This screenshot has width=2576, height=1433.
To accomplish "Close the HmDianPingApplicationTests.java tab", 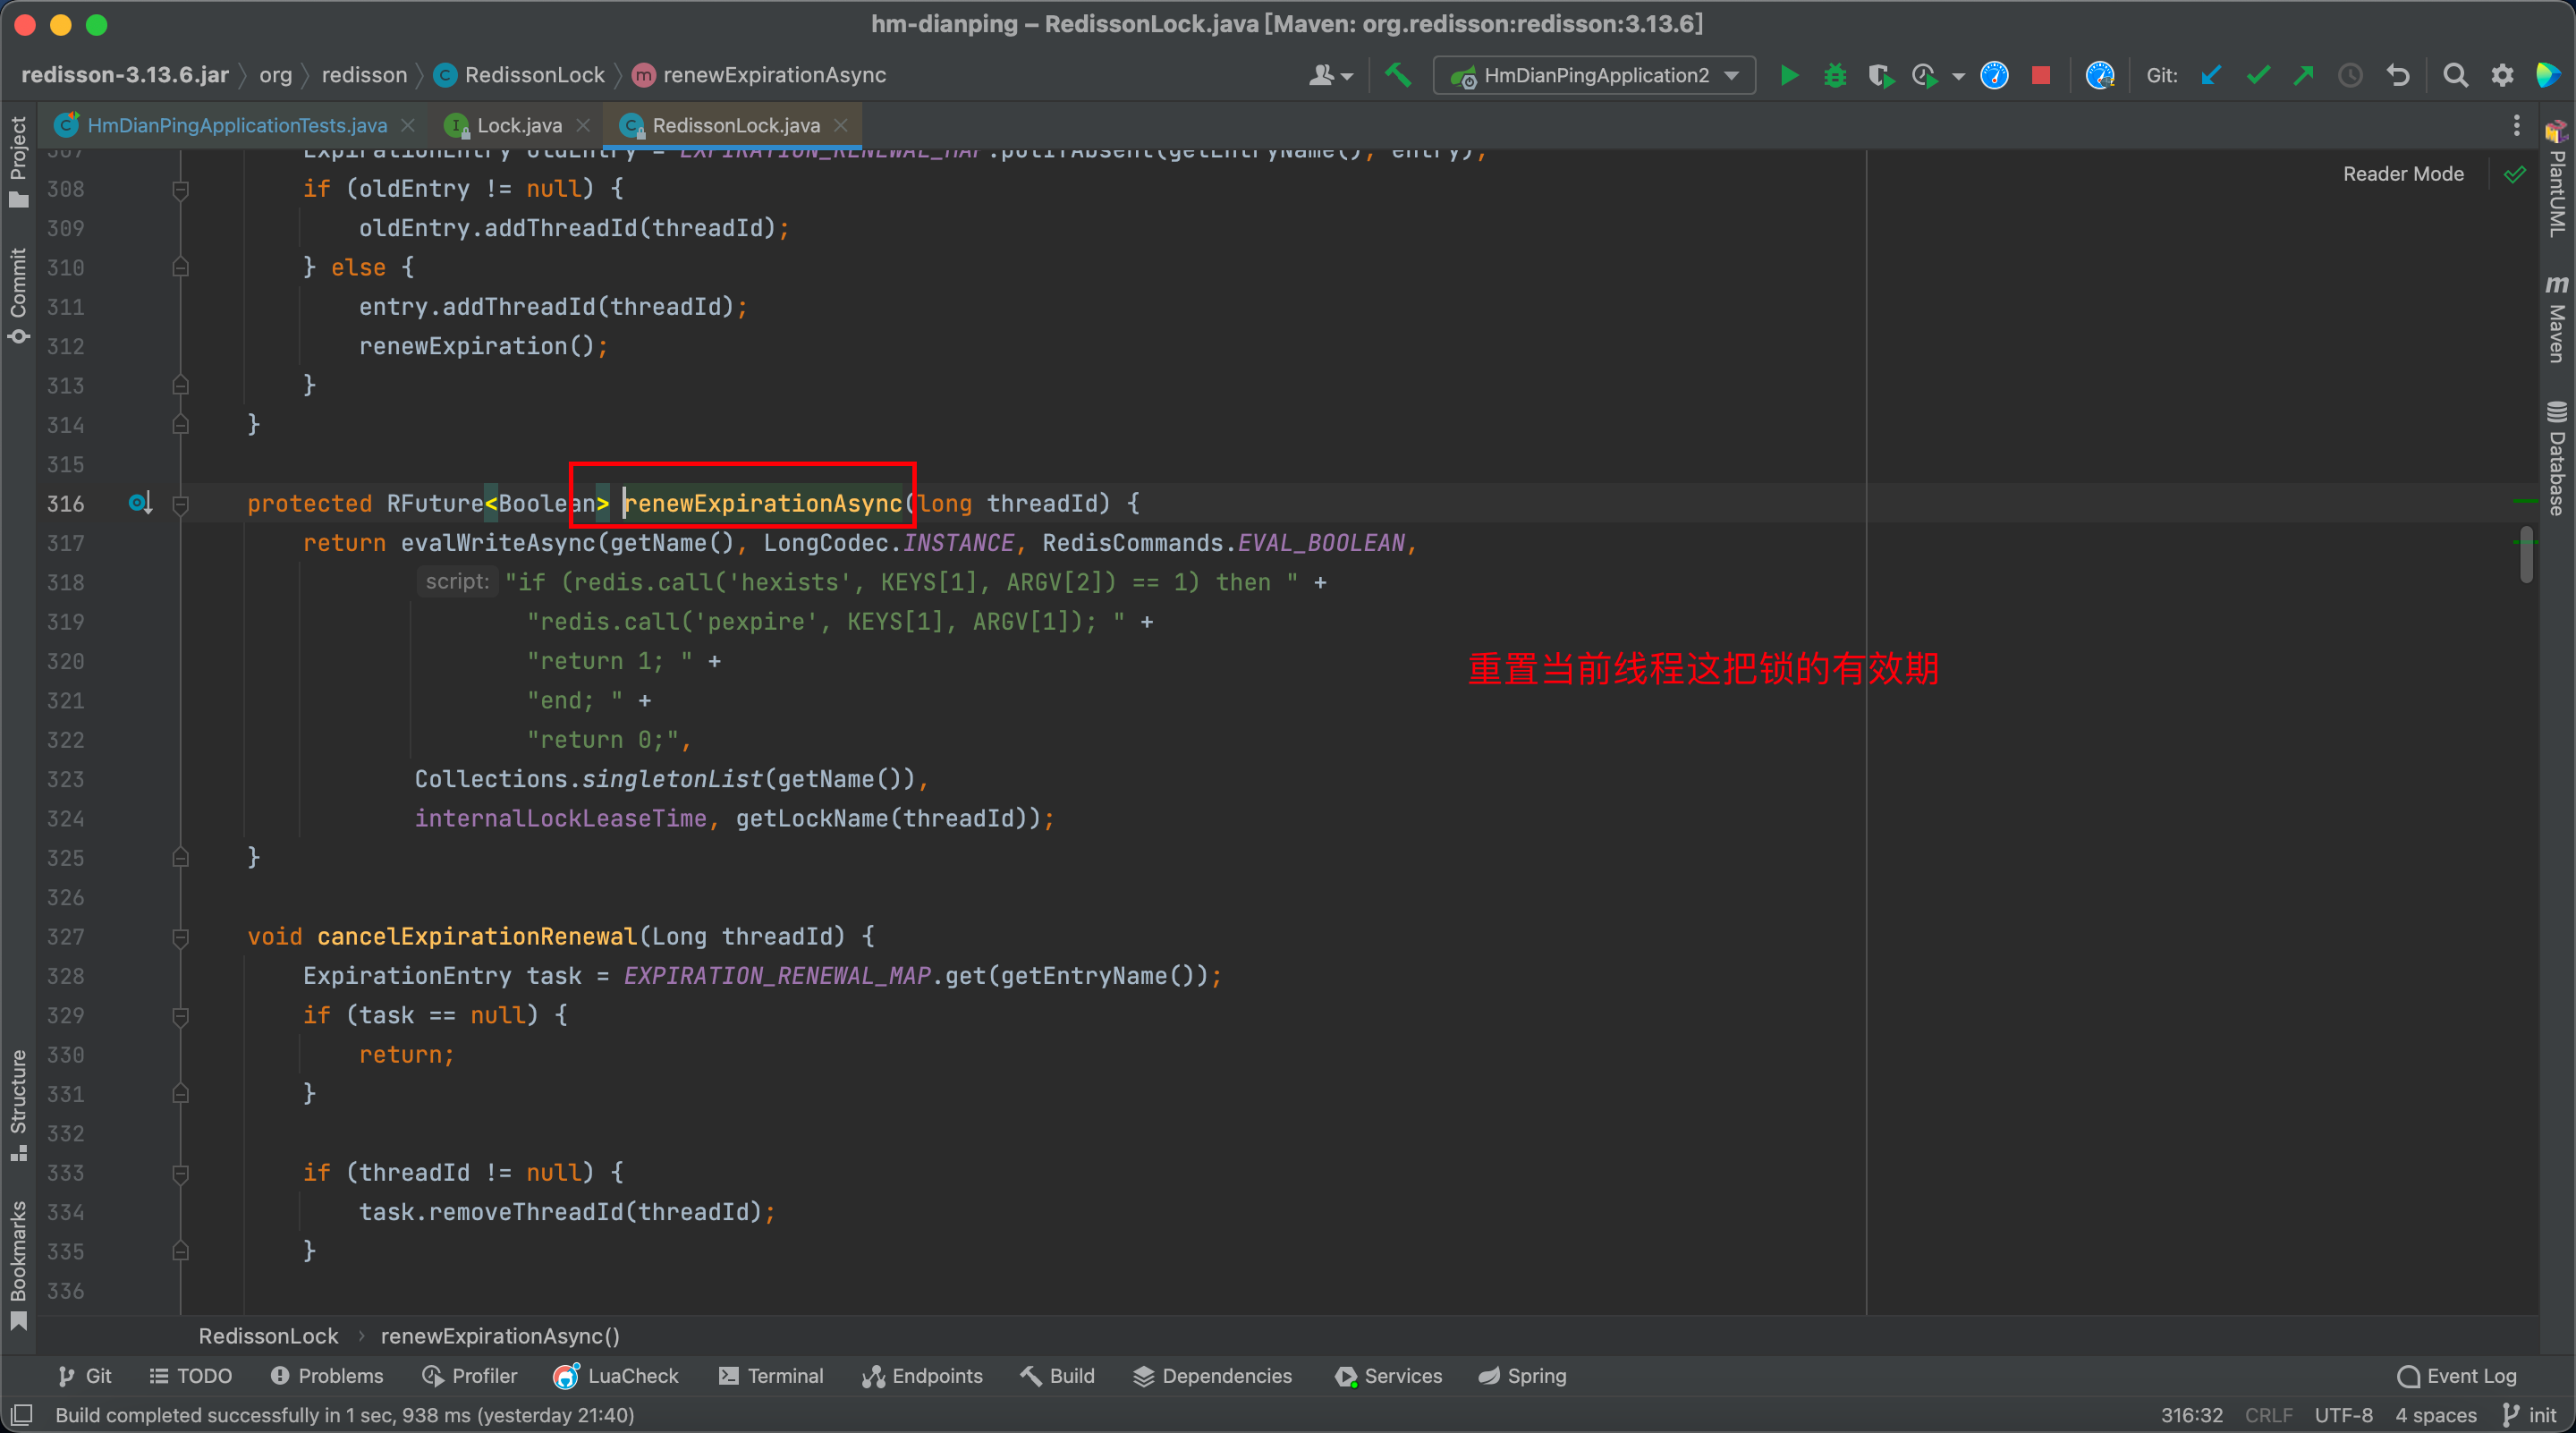I will (x=408, y=125).
